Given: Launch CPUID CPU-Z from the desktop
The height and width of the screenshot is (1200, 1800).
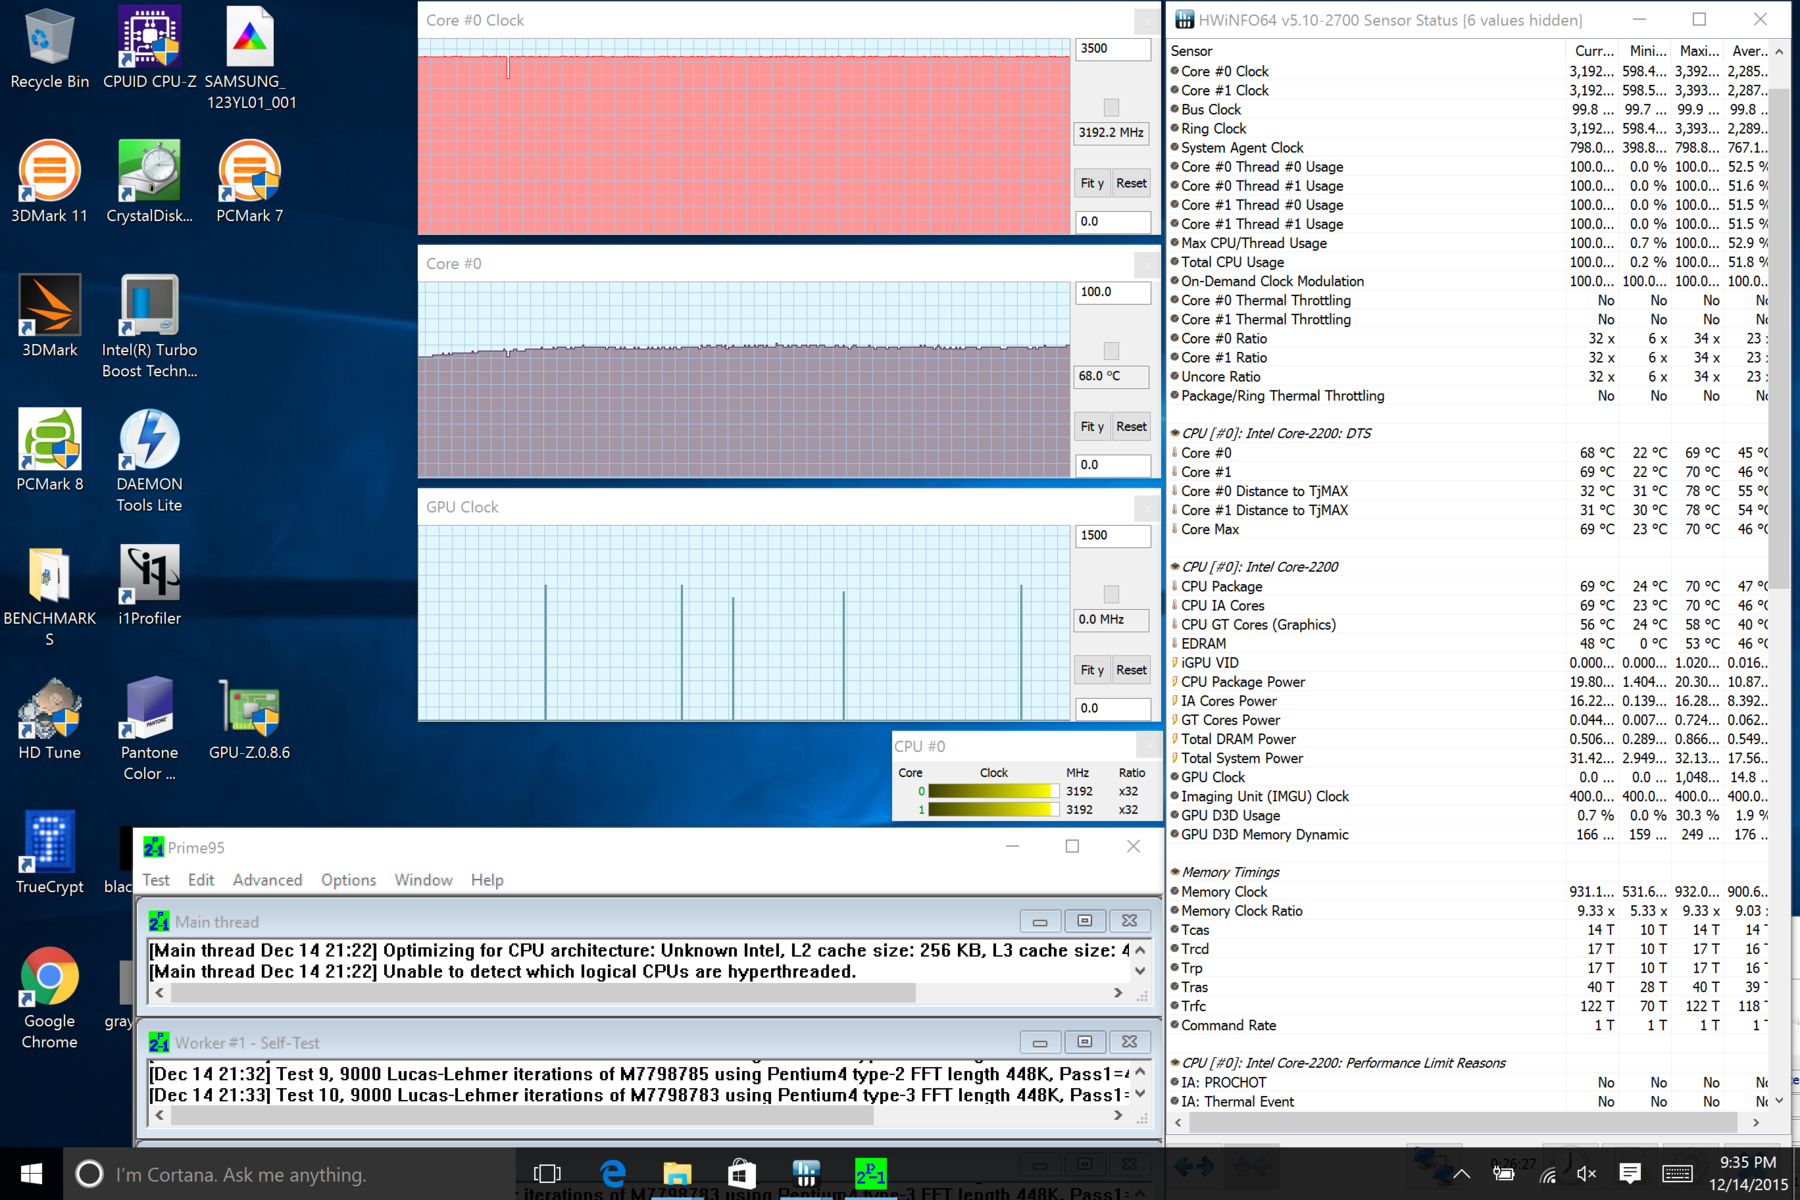Looking at the screenshot, I should [x=150, y=48].
